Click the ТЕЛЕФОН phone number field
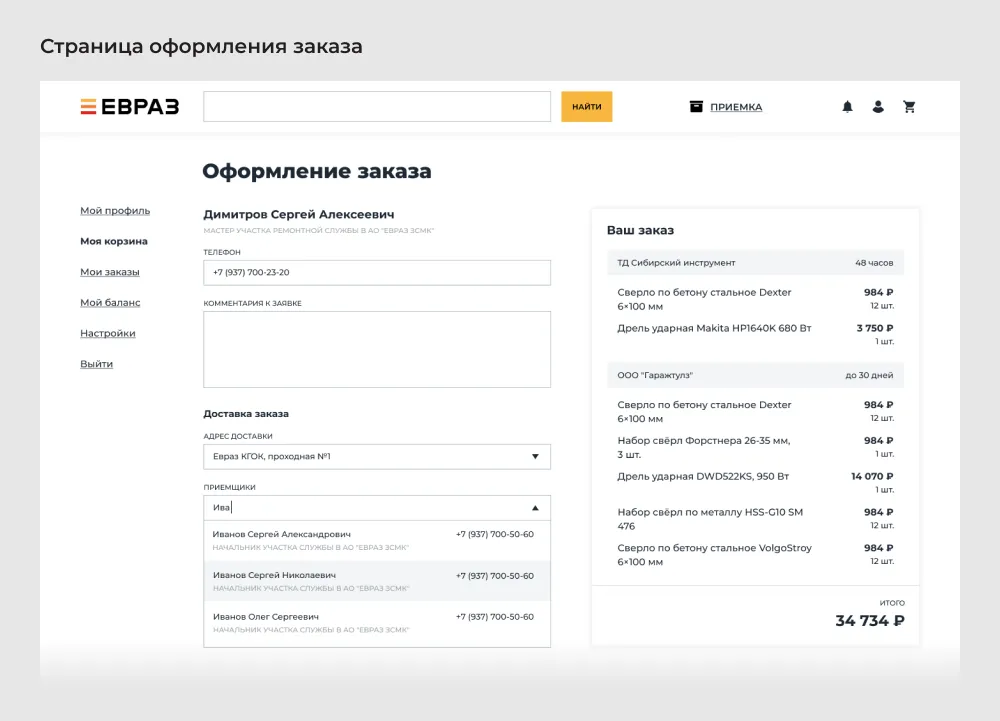1000x721 pixels. coord(376,271)
